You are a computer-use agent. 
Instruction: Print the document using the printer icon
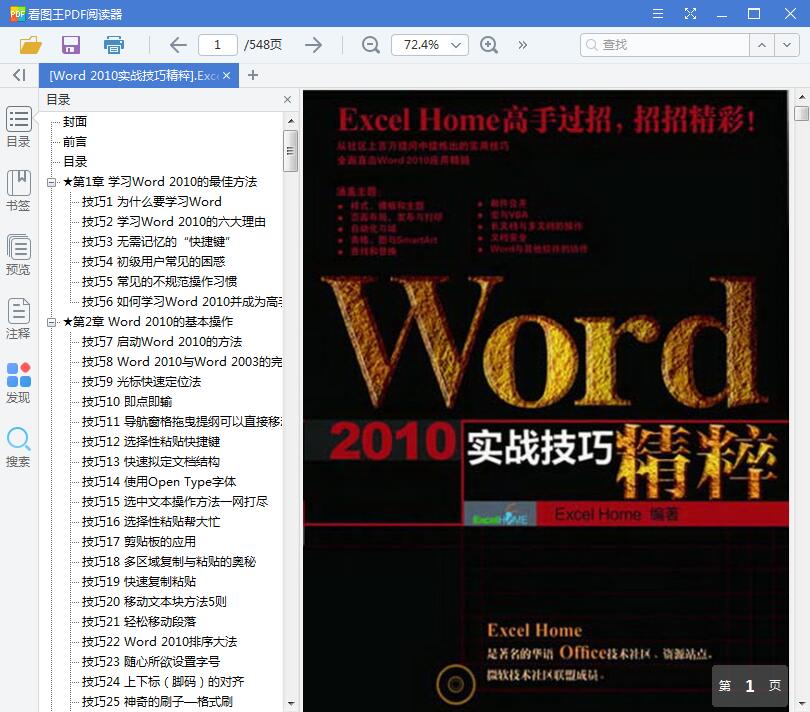click(114, 45)
